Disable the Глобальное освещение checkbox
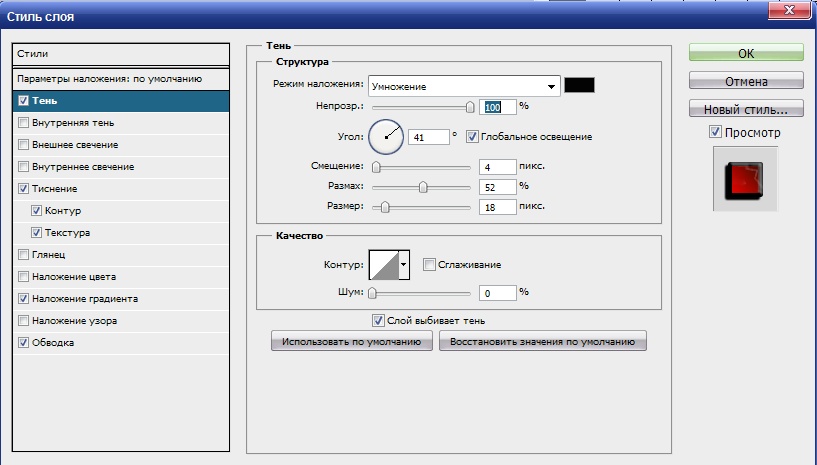817x465 pixels. click(x=472, y=136)
